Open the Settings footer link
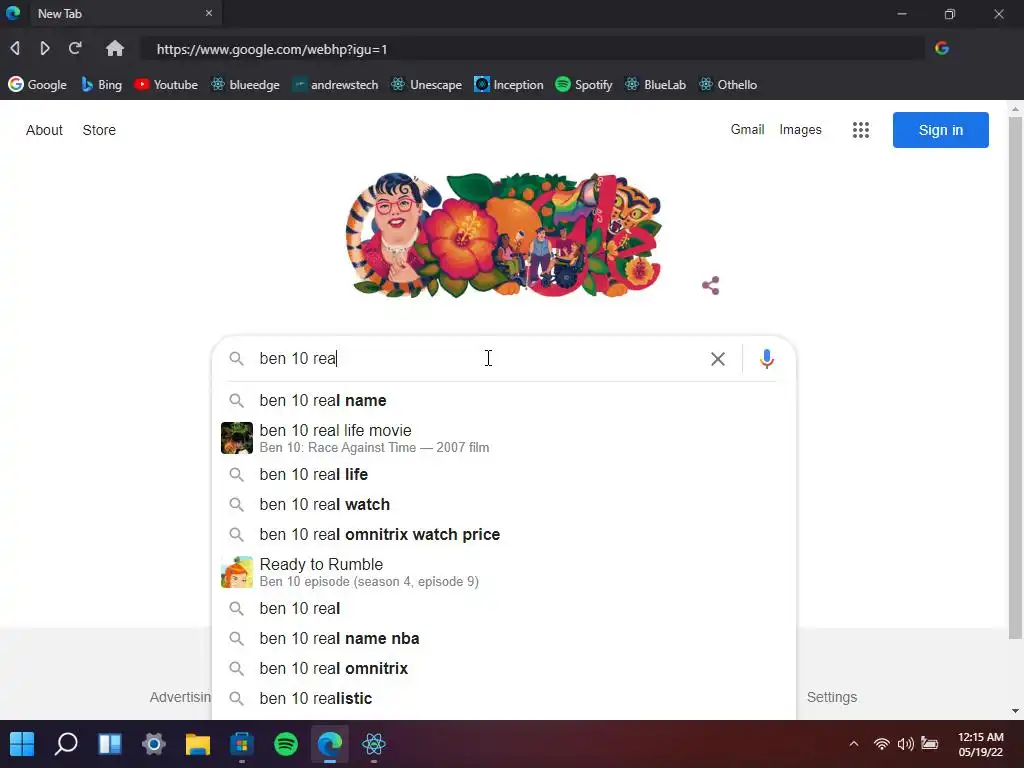1024x768 pixels. coord(831,697)
